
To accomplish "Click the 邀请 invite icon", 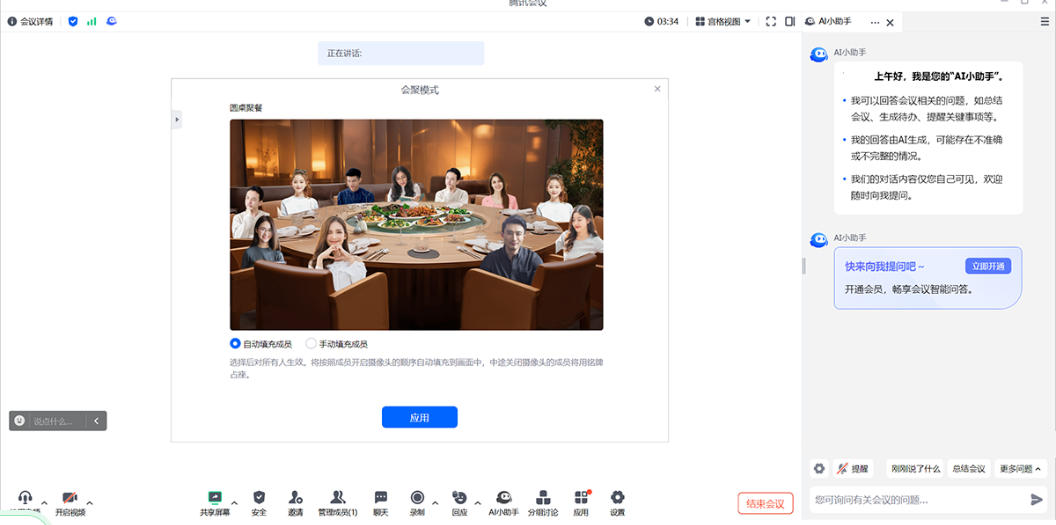I will pos(296,503).
